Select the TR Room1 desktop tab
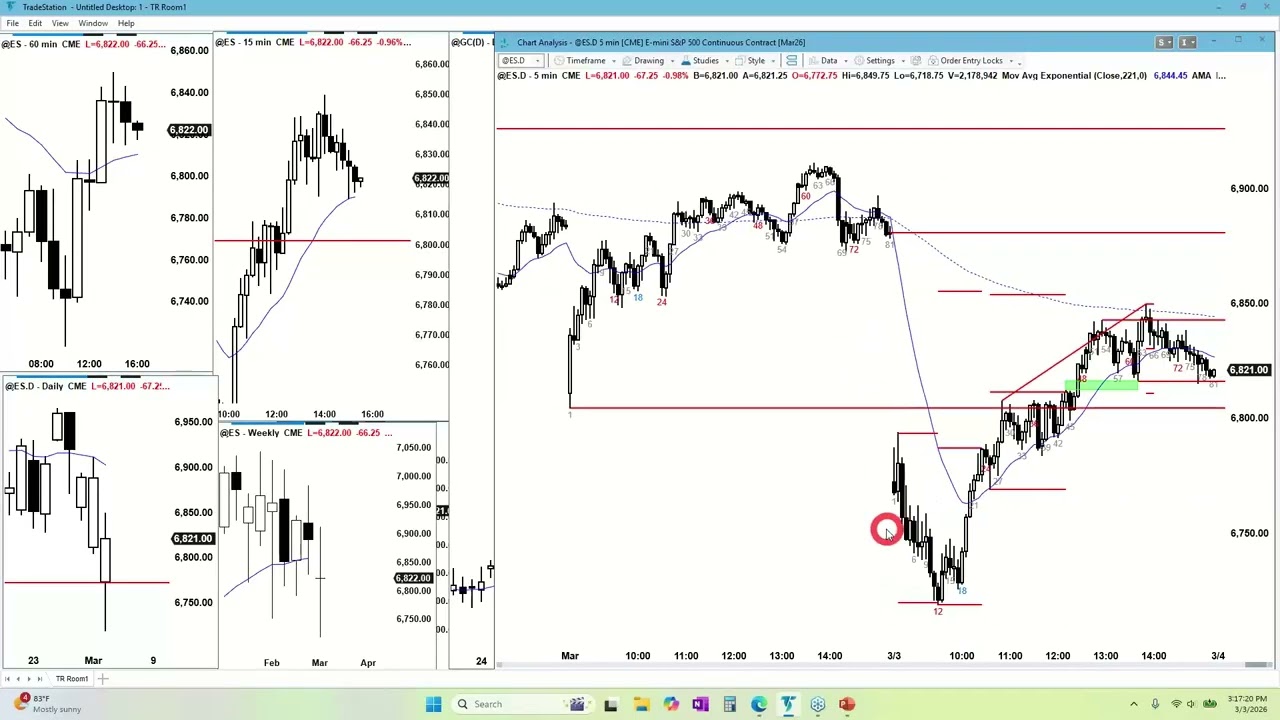The image size is (1280, 720). click(71, 679)
